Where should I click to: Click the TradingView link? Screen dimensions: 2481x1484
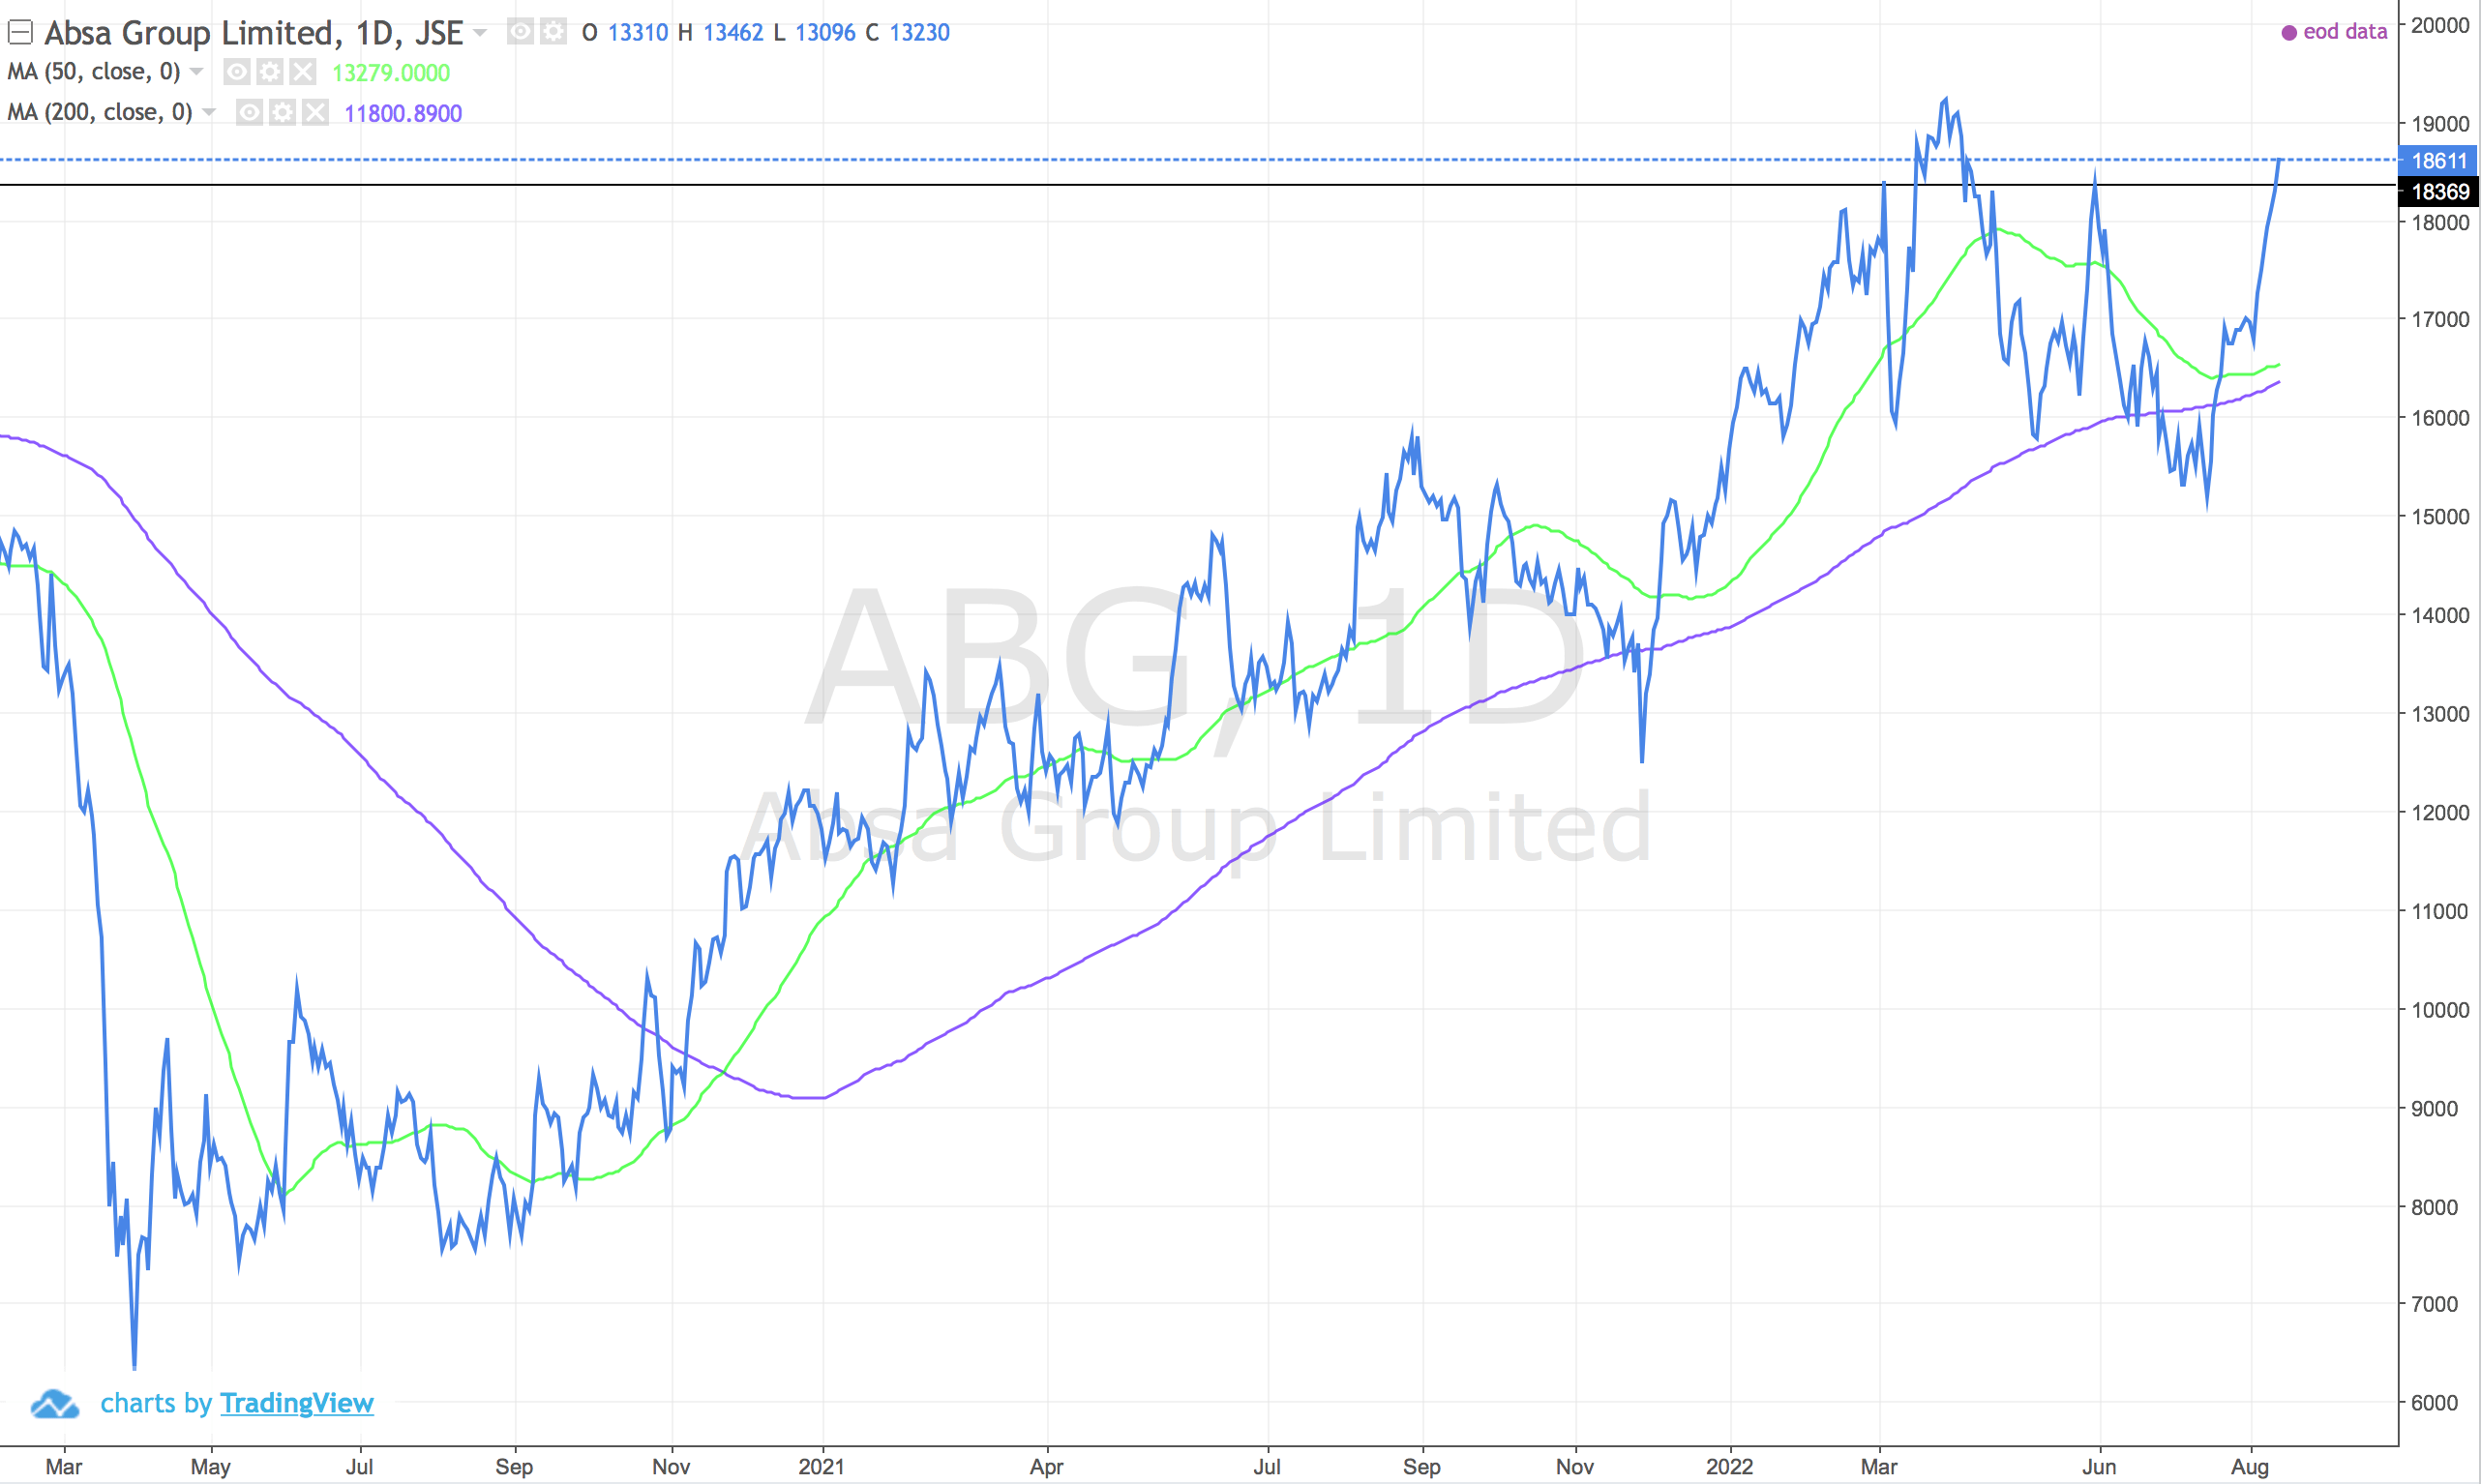[x=297, y=1403]
